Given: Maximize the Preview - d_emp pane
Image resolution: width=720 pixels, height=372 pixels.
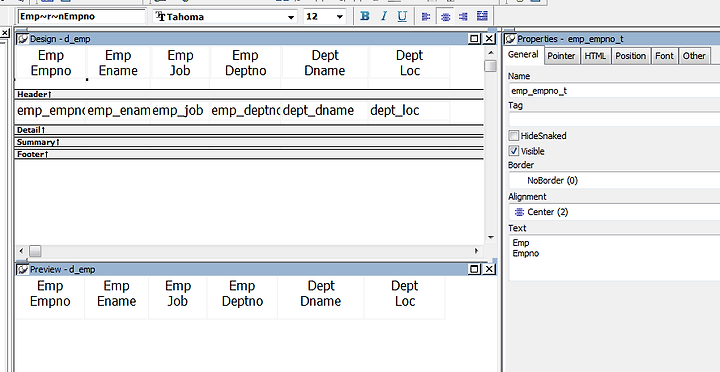Looking at the screenshot, I should pos(475,269).
